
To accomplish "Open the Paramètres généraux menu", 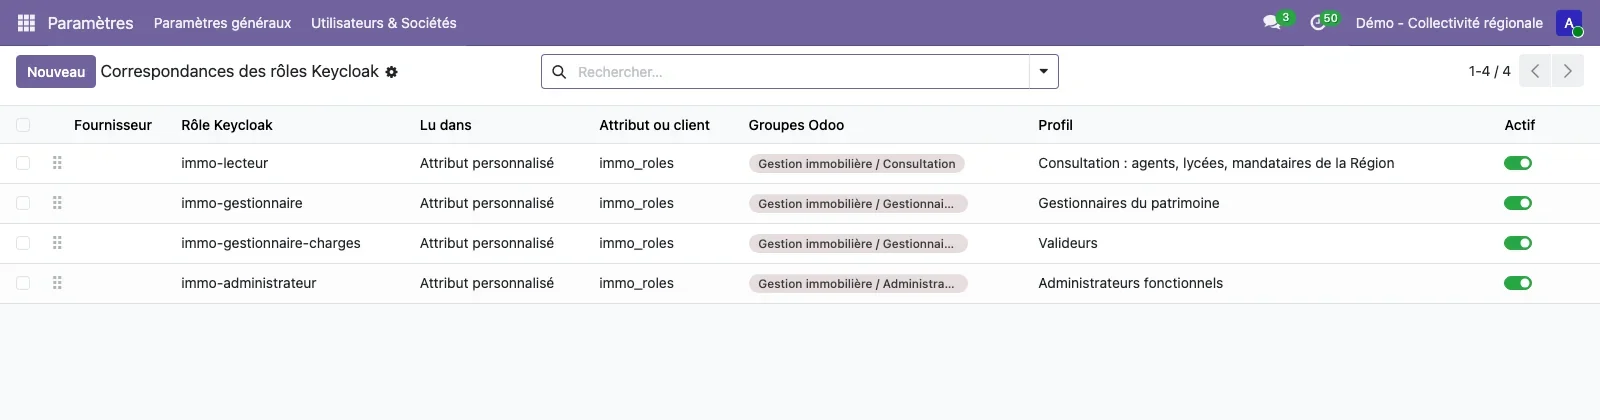I will point(222,23).
